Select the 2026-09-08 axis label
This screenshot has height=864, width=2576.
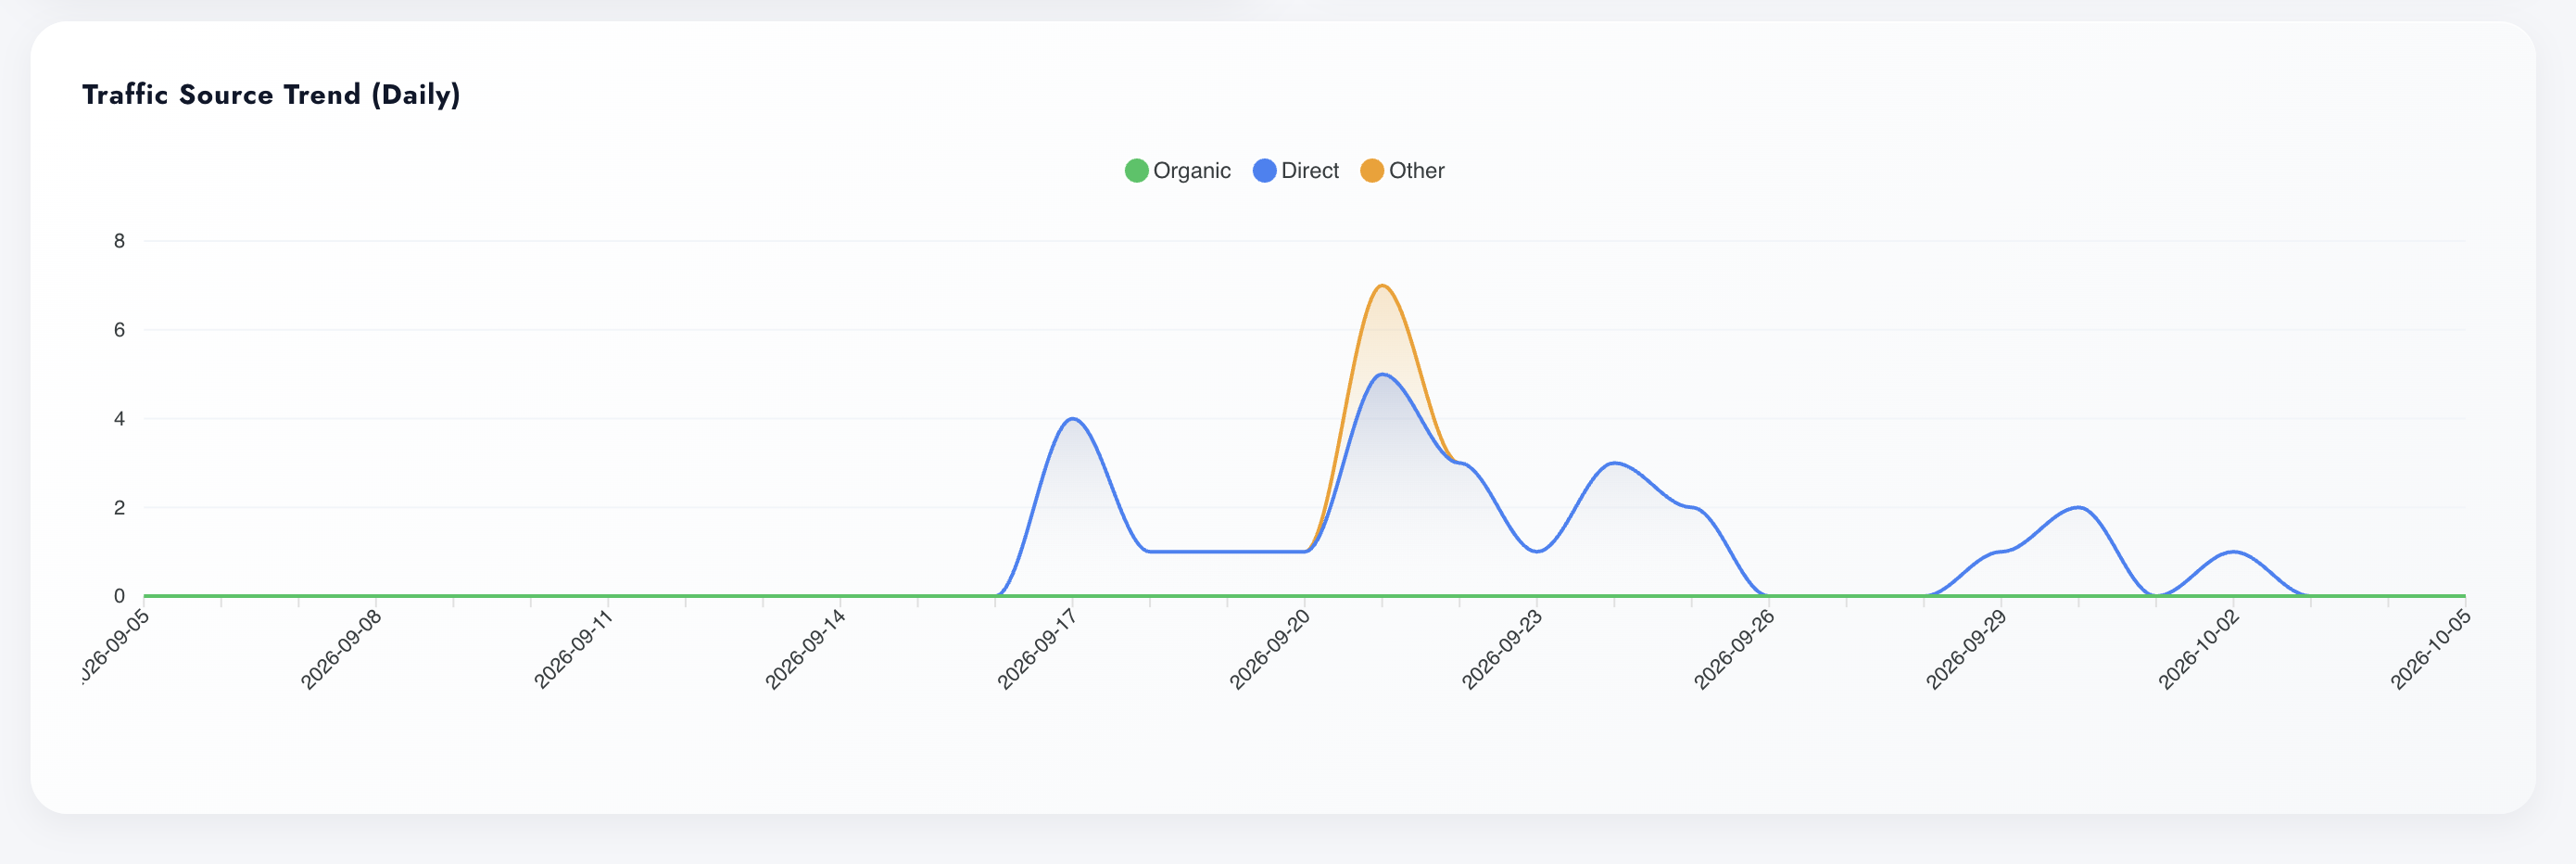[342, 649]
